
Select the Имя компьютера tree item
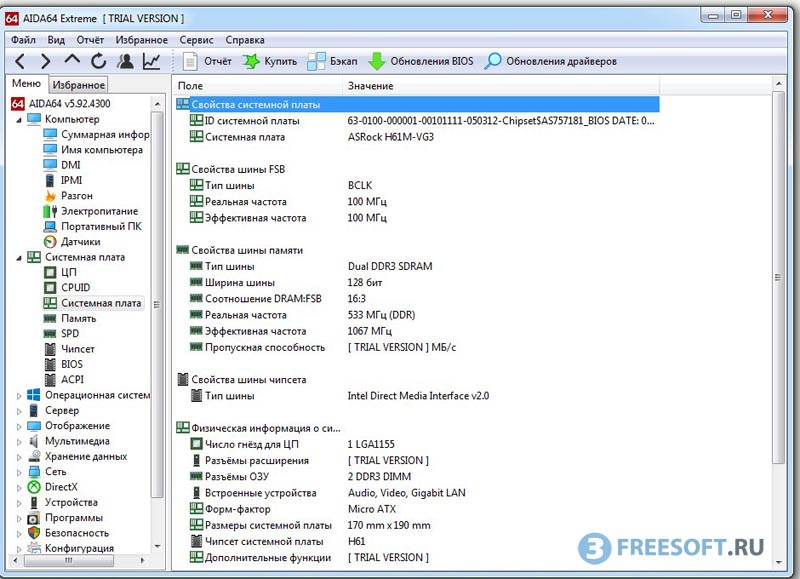(102, 149)
